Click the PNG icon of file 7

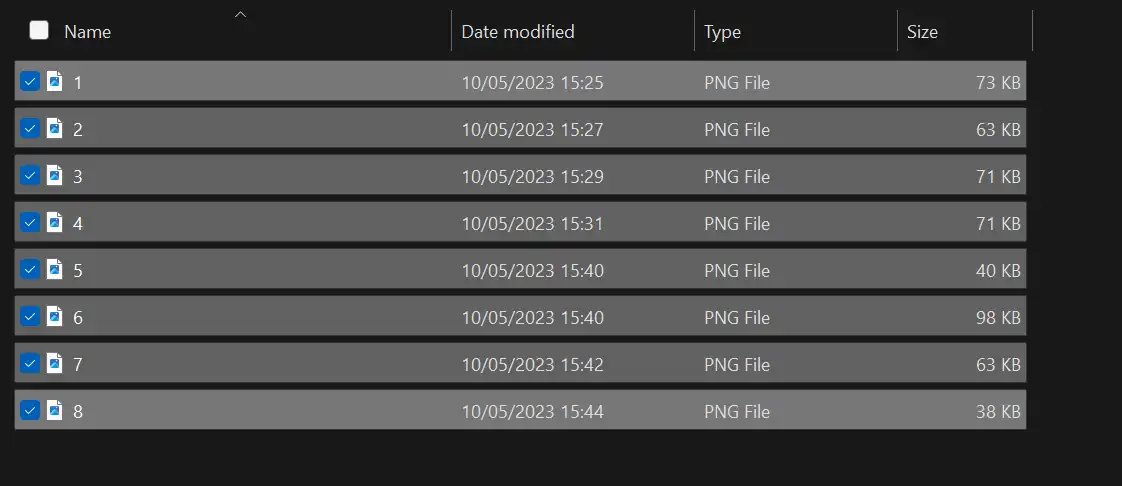(54, 363)
